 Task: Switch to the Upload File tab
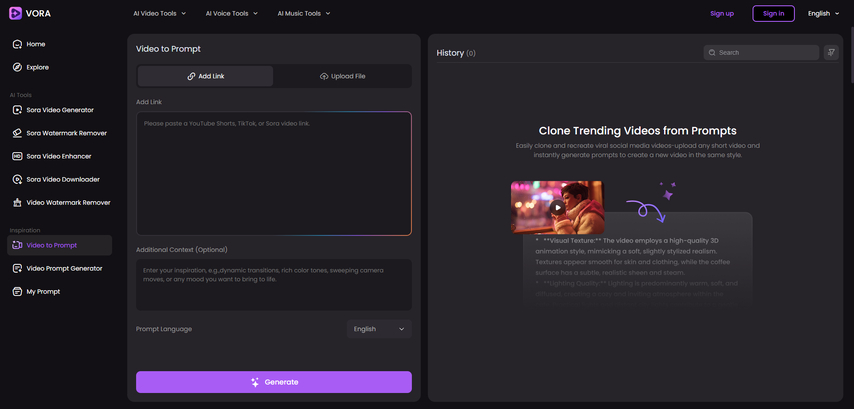[343, 76]
